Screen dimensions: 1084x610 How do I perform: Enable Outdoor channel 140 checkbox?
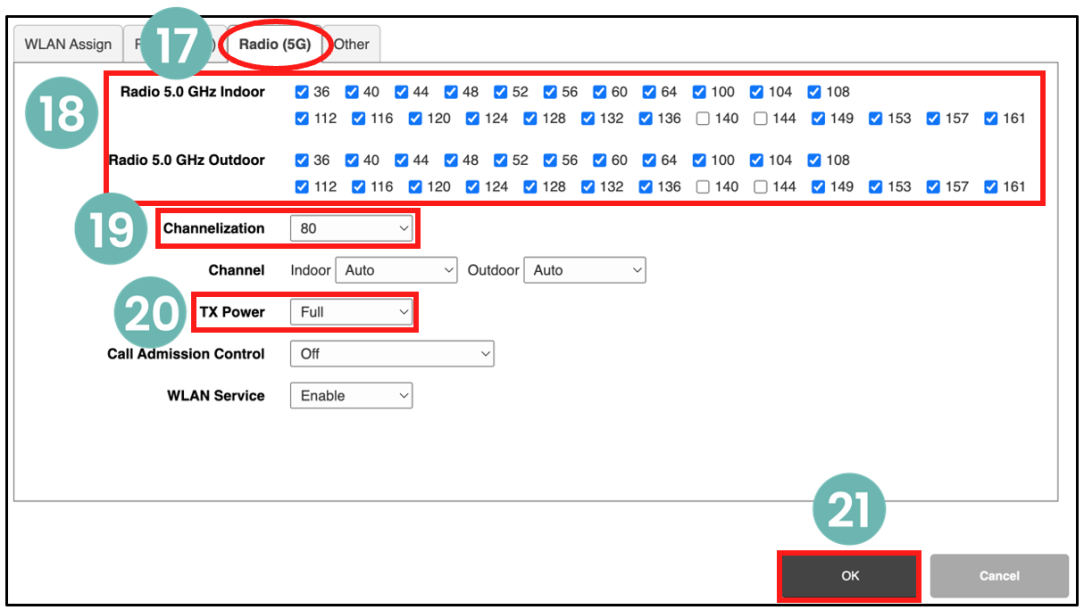click(703, 187)
